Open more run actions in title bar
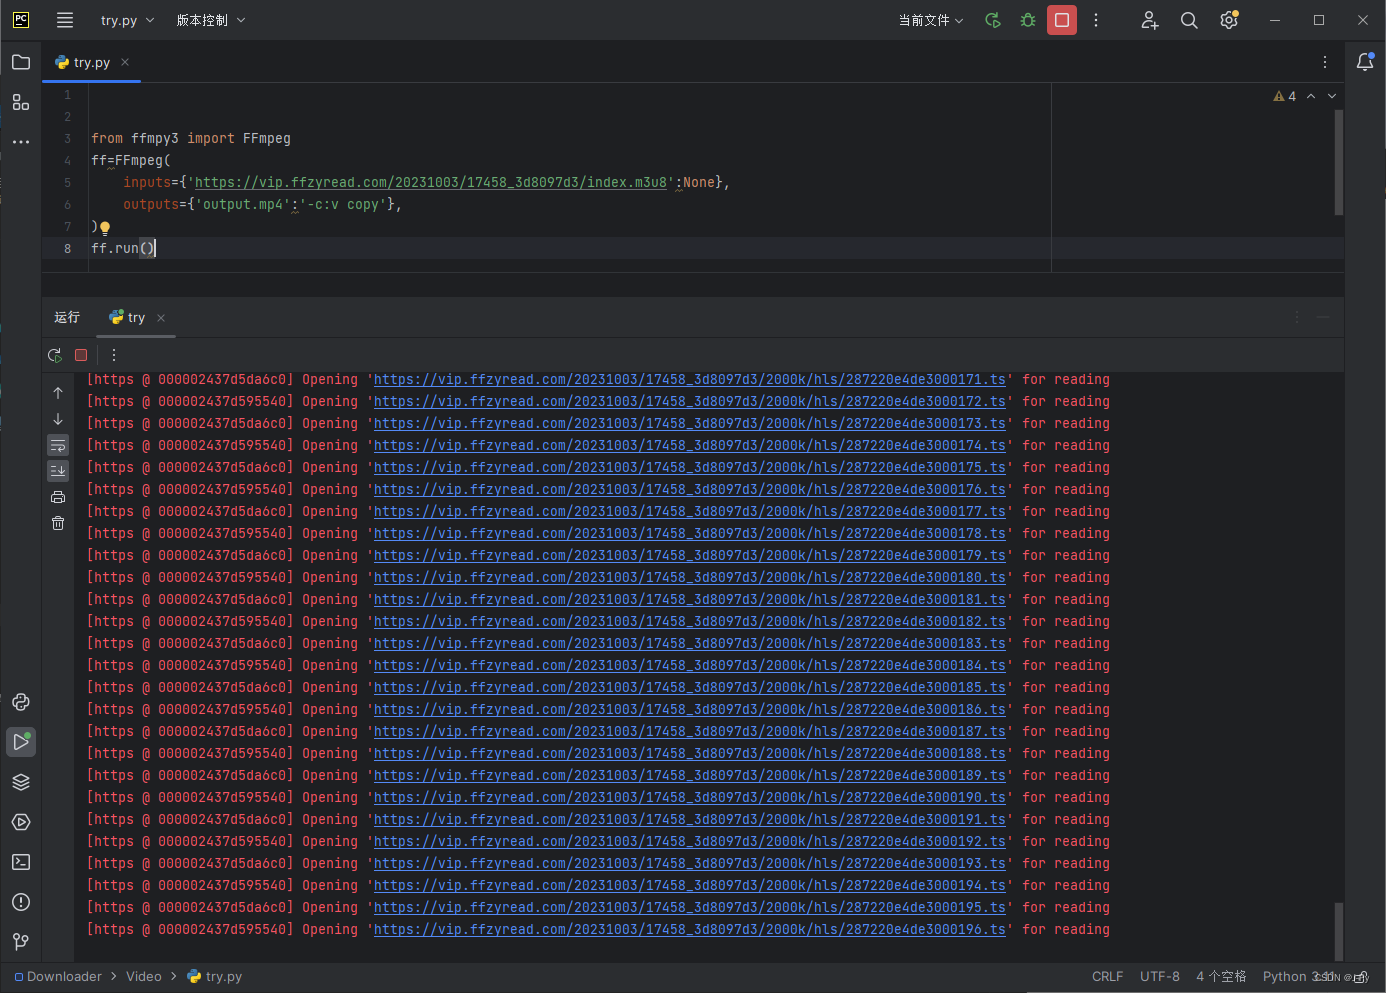The image size is (1386, 993). (x=1096, y=20)
